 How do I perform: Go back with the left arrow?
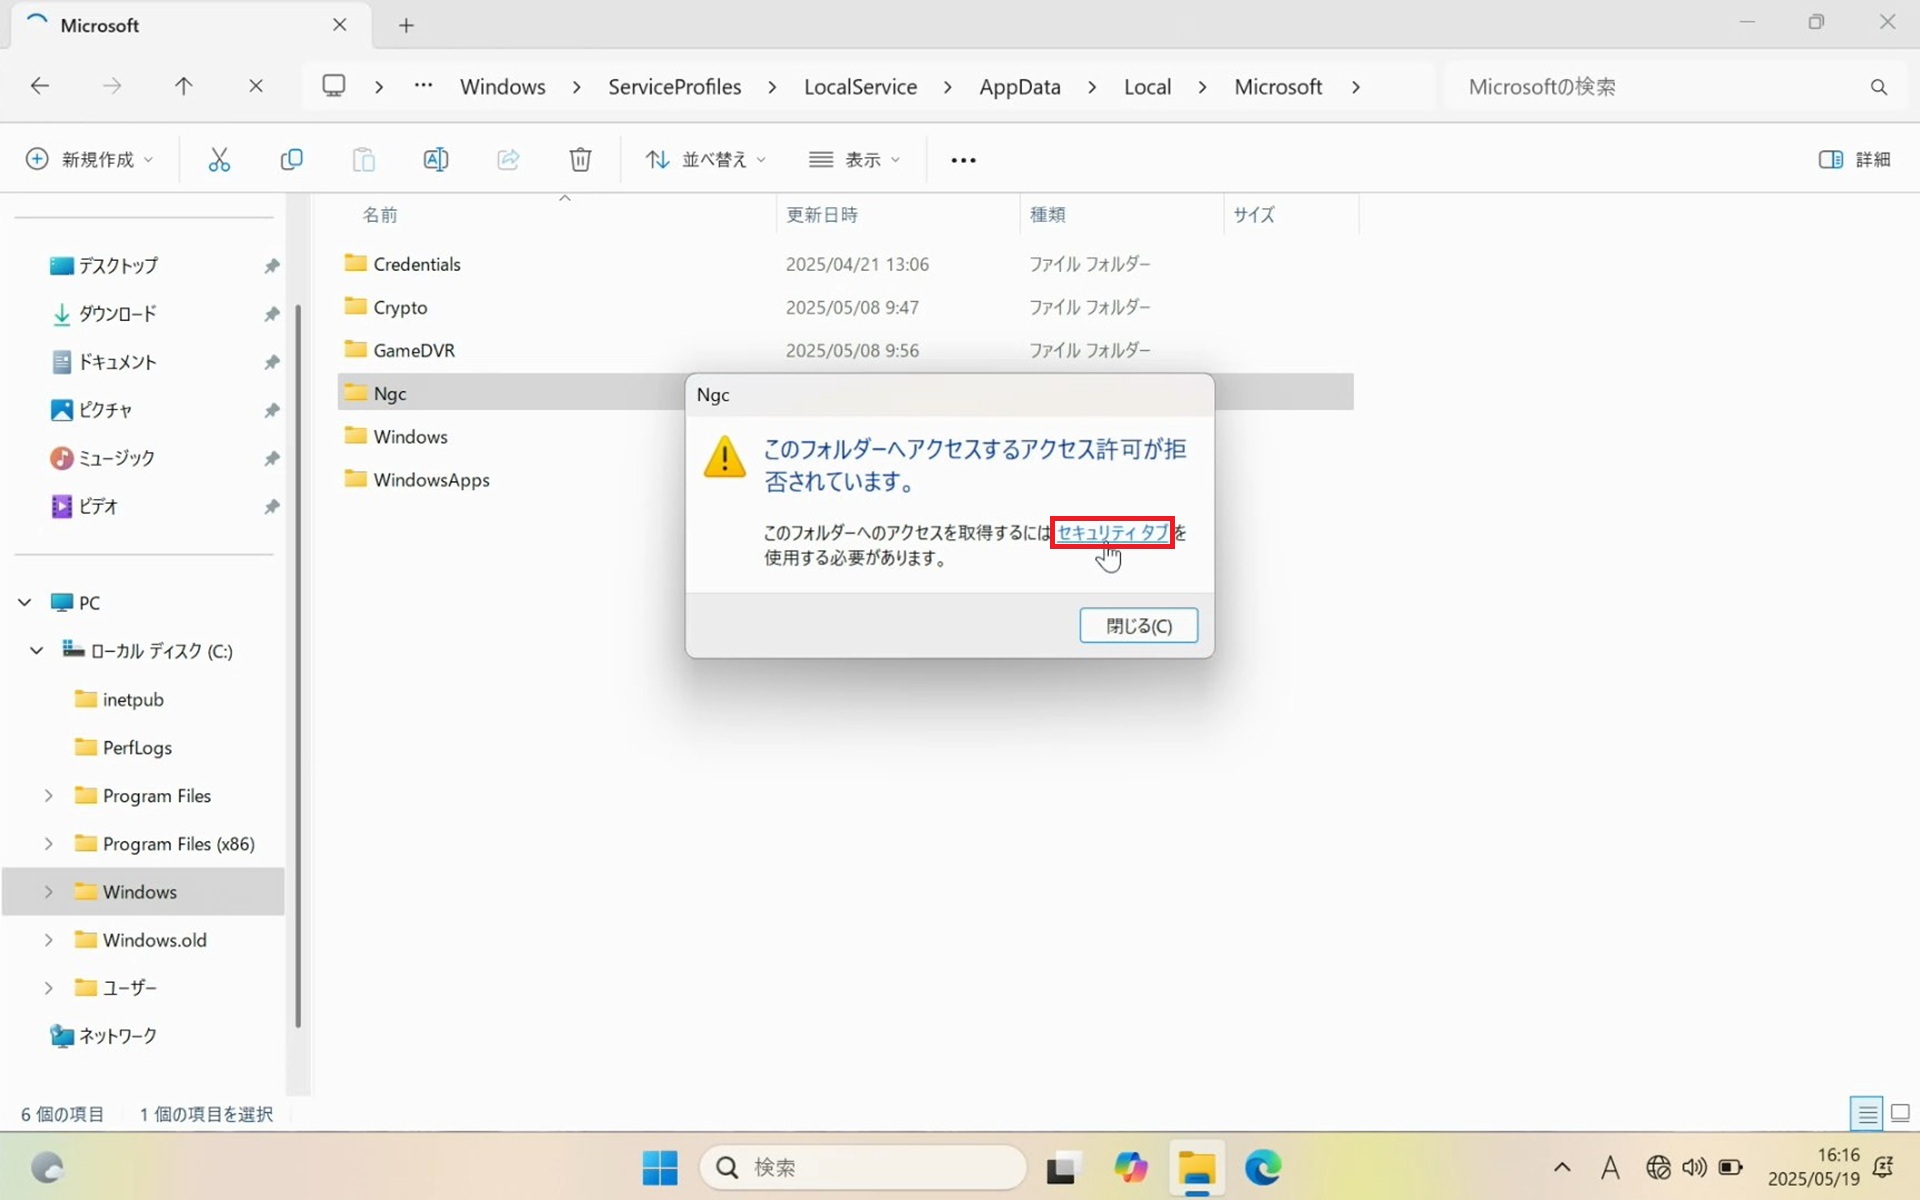coord(40,86)
